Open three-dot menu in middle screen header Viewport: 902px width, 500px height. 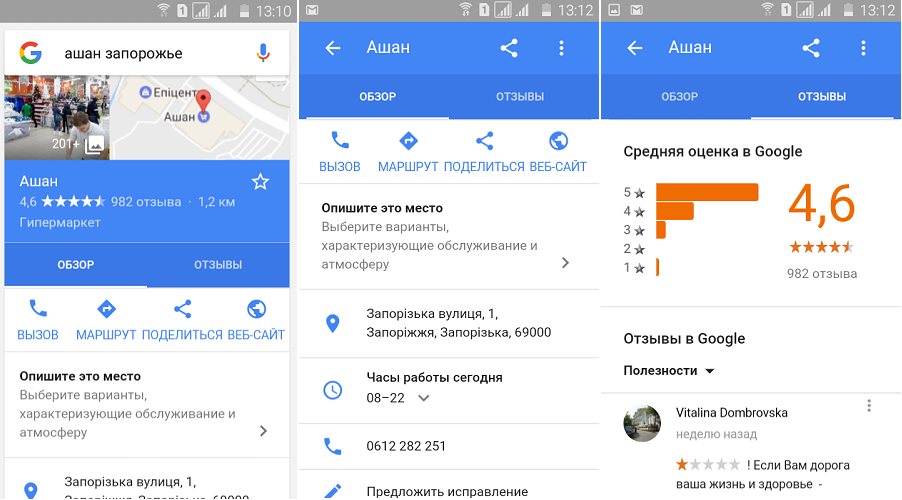tap(561, 48)
